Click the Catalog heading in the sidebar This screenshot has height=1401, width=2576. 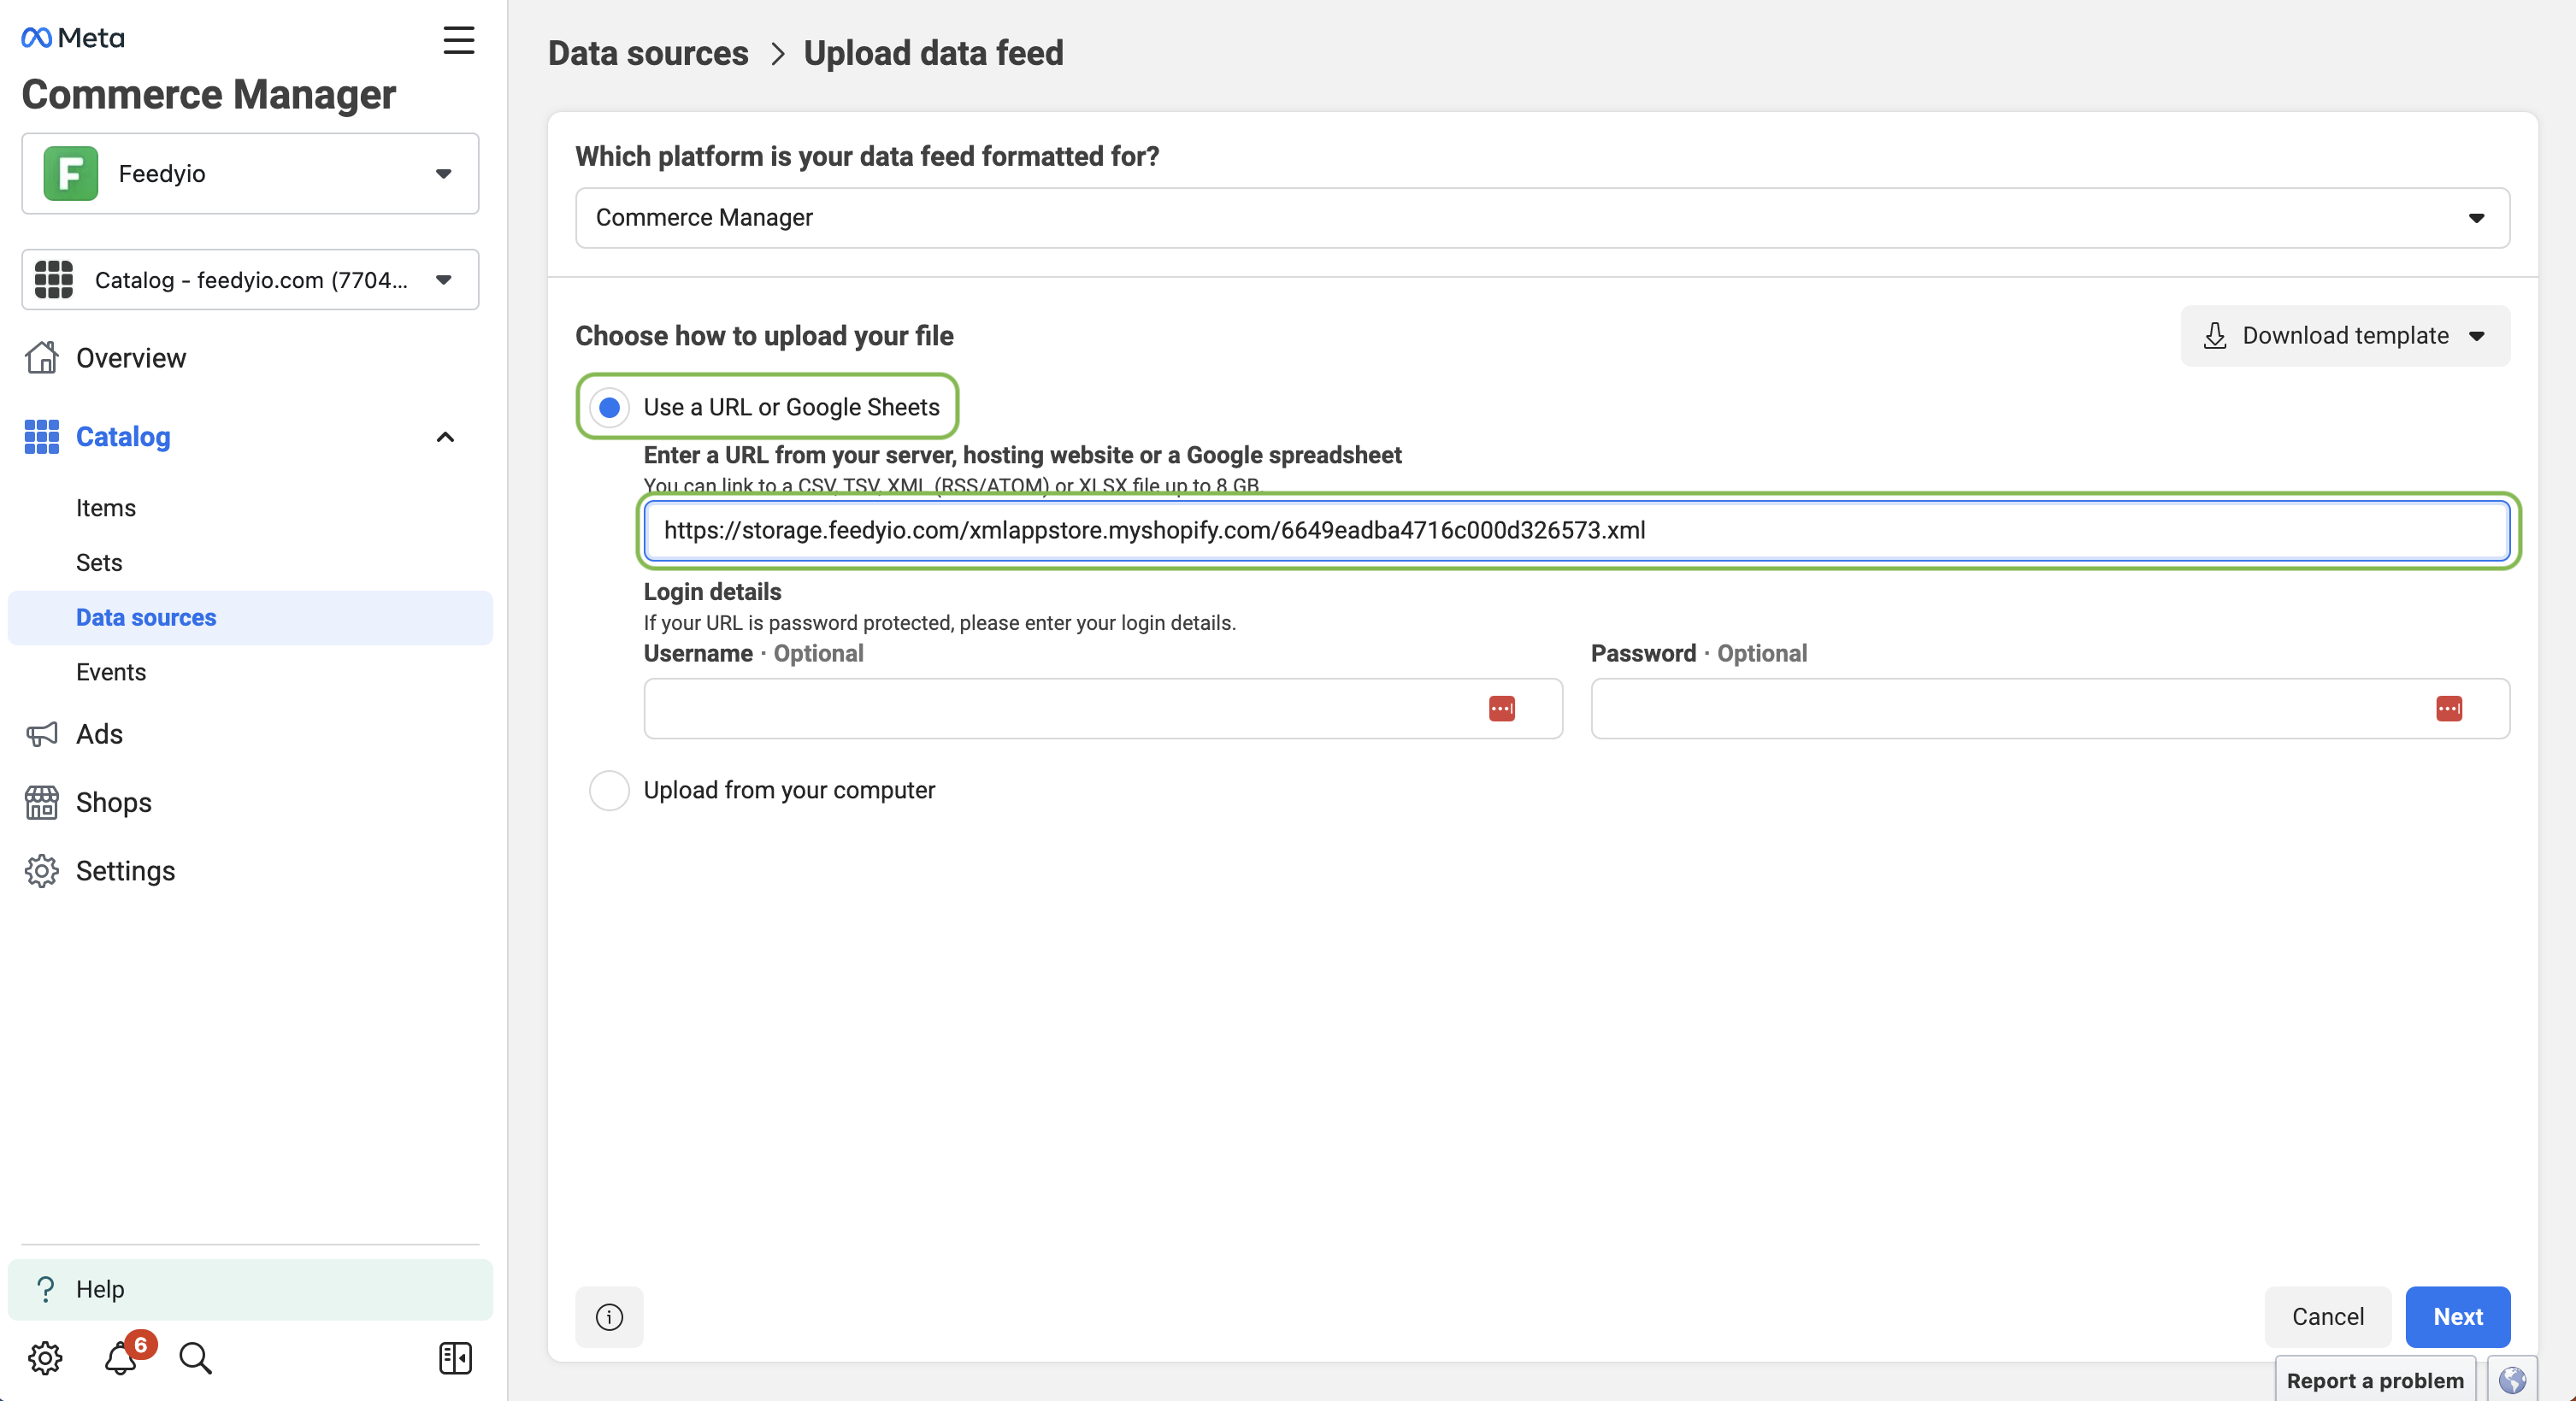pos(123,437)
